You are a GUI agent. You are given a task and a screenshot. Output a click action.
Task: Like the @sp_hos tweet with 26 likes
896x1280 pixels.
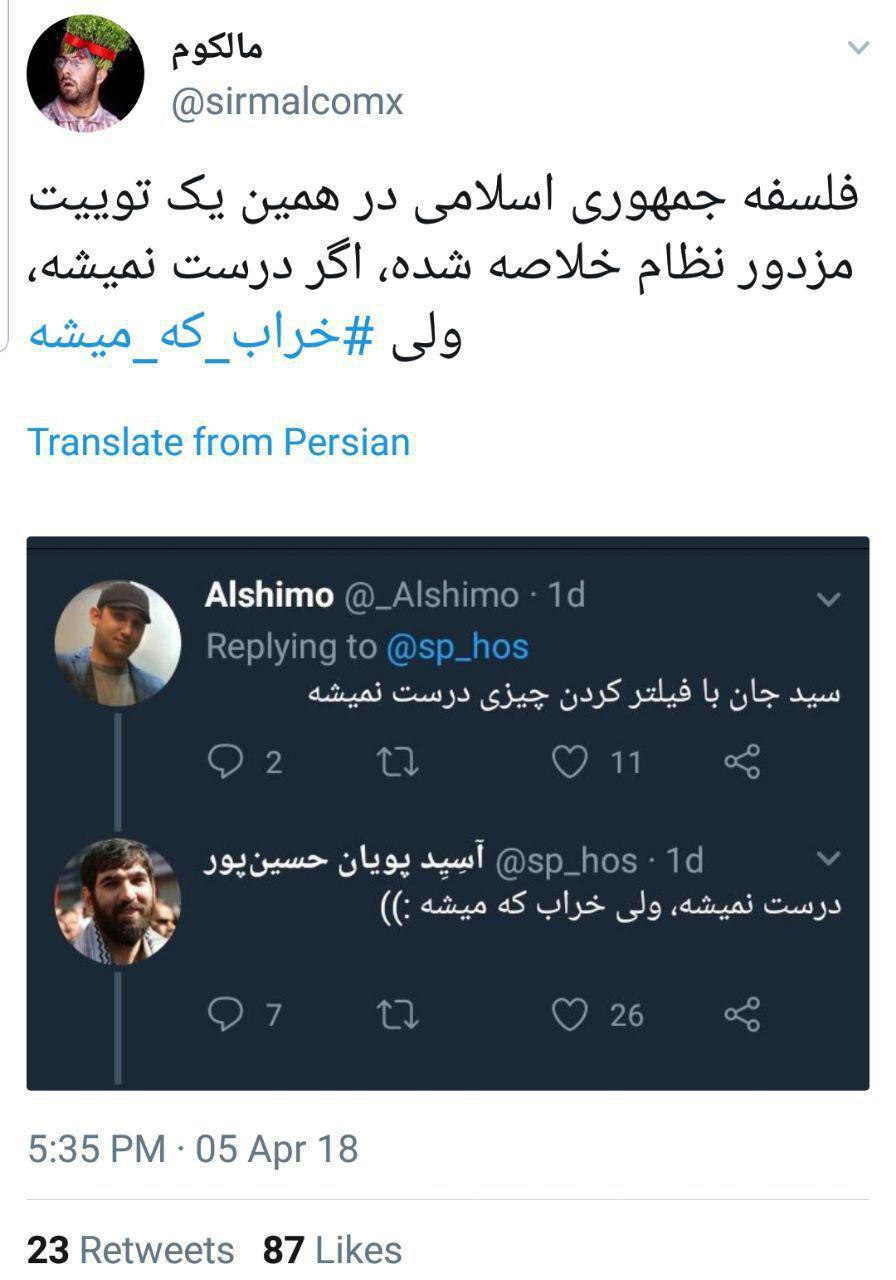coord(570,1015)
